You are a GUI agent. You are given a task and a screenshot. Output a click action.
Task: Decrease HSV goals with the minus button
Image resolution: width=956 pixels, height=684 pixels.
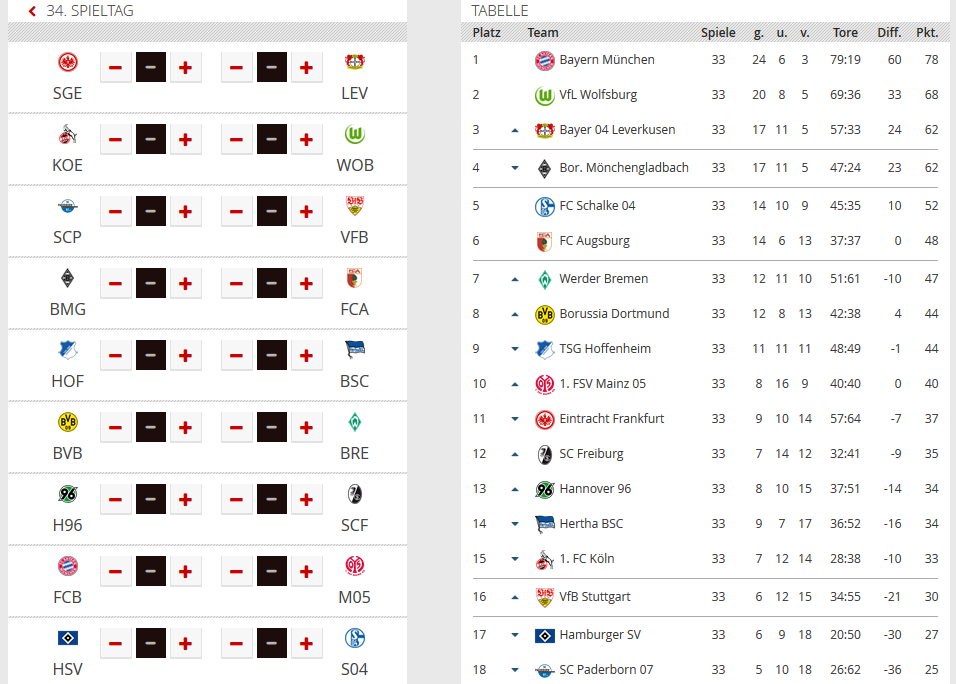[x=115, y=643]
